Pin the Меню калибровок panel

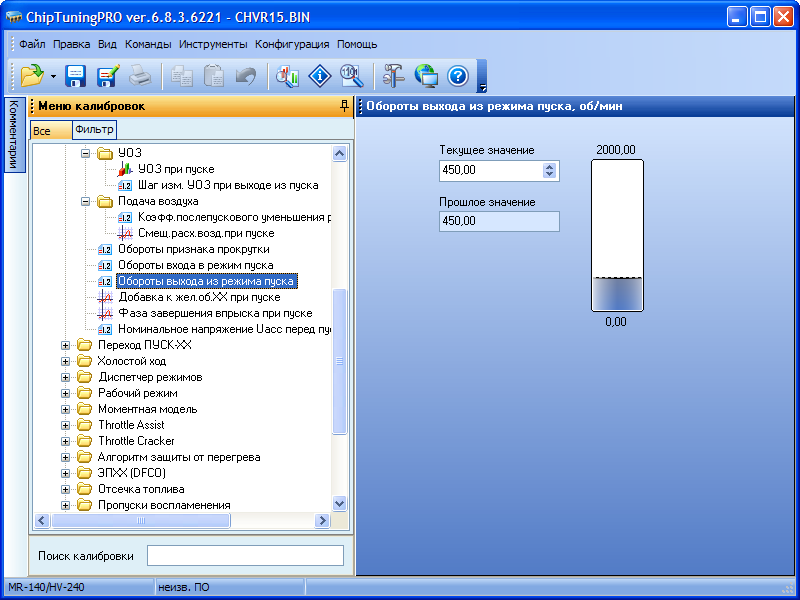344,106
